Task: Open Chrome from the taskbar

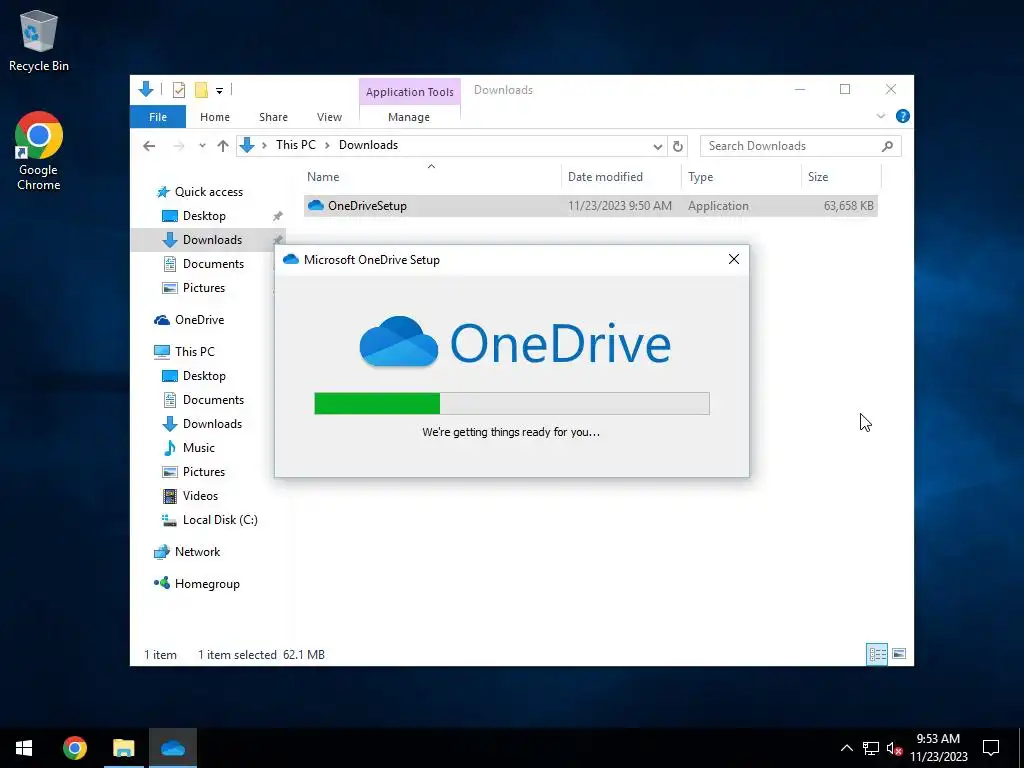Action: point(74,748)
